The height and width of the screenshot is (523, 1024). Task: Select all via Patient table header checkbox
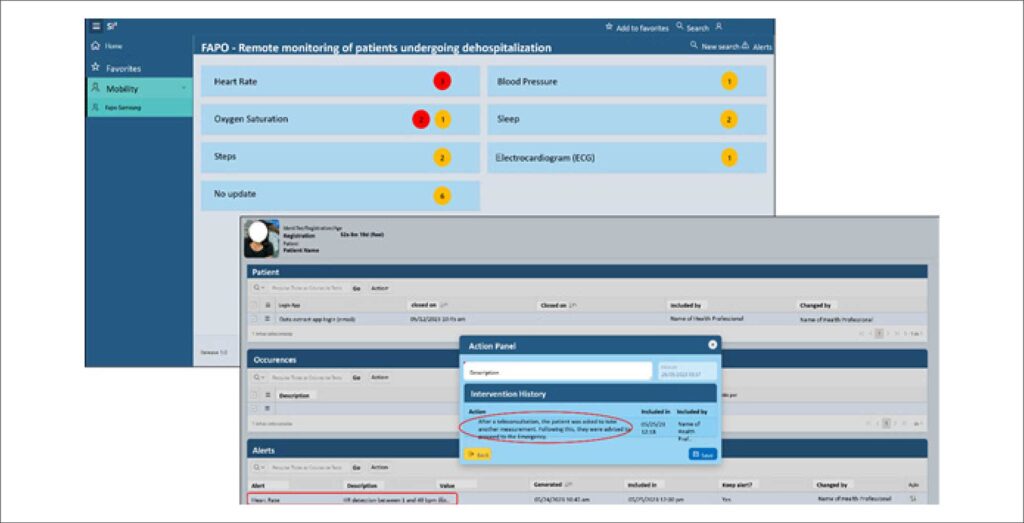[x=254, y=304]
